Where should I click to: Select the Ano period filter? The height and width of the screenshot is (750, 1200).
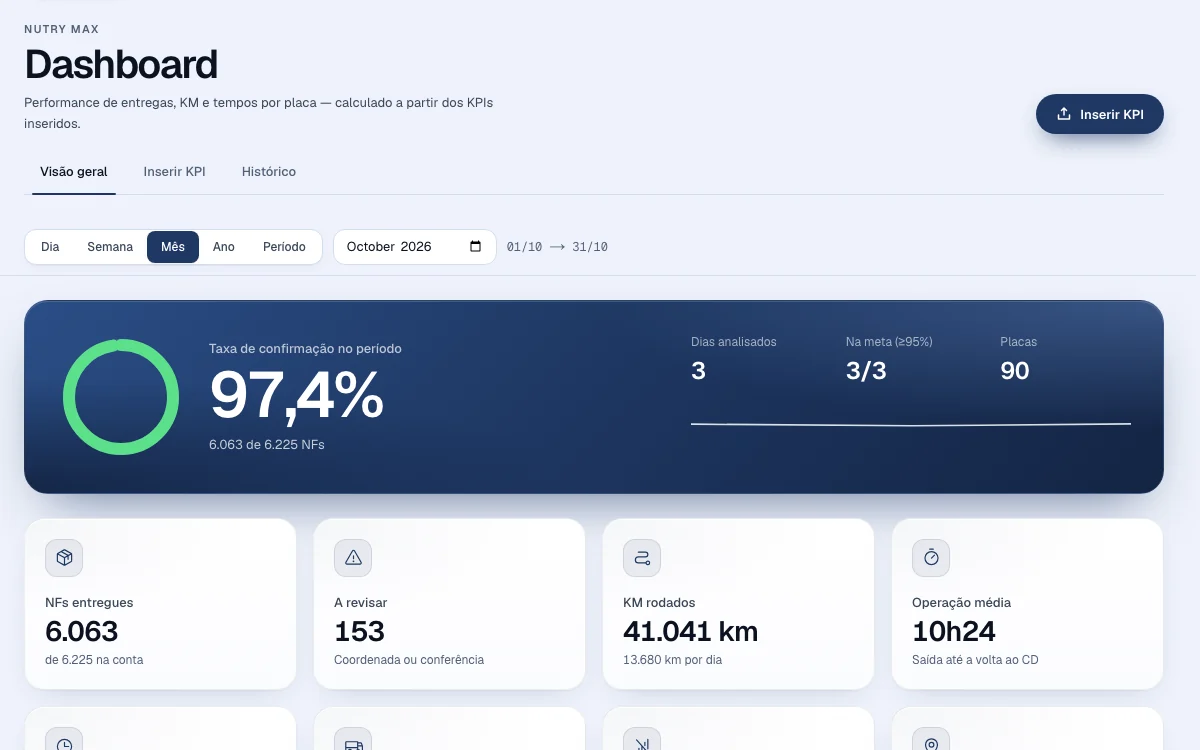tap(224, 247)
